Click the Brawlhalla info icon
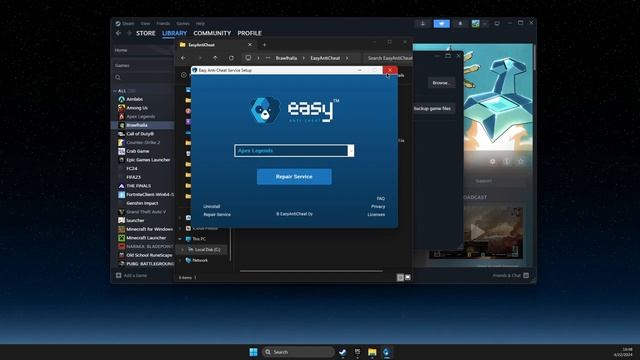640x360 pixels. [x=507, y=161]
